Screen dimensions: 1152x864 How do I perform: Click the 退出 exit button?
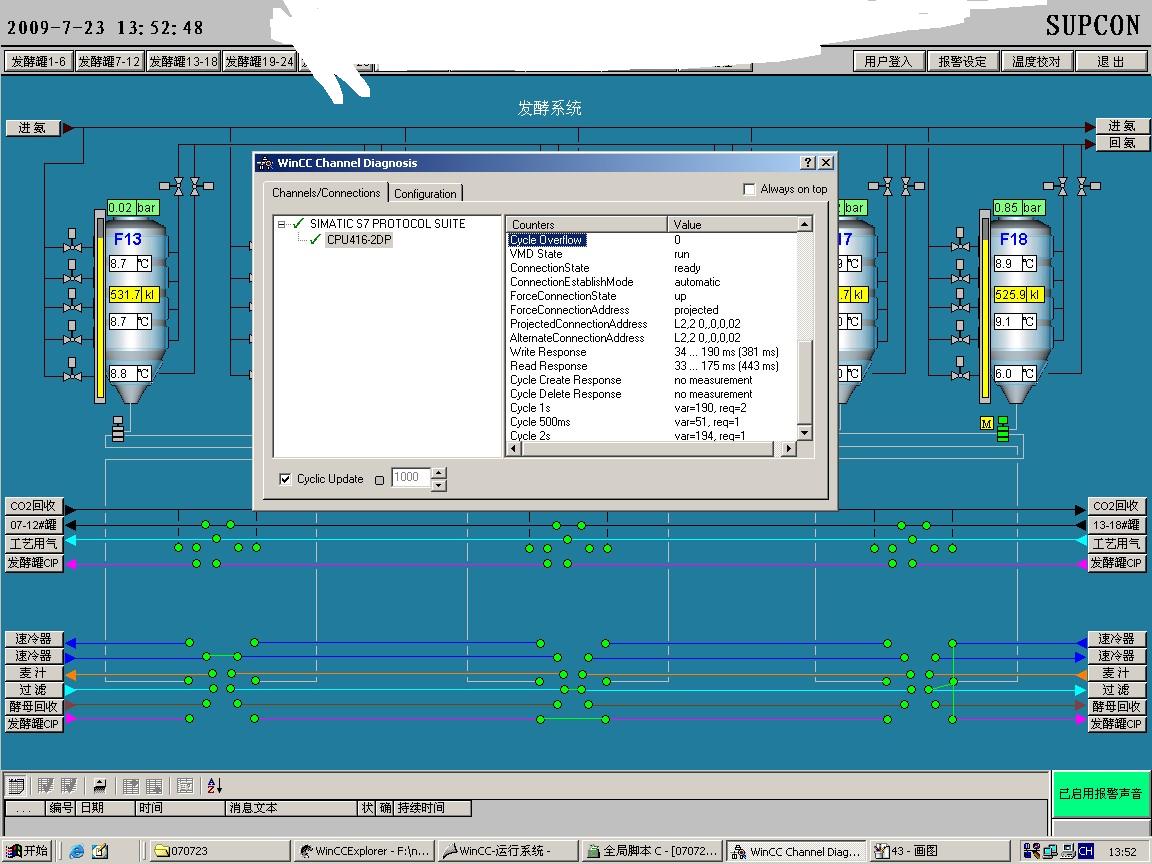1110,62
